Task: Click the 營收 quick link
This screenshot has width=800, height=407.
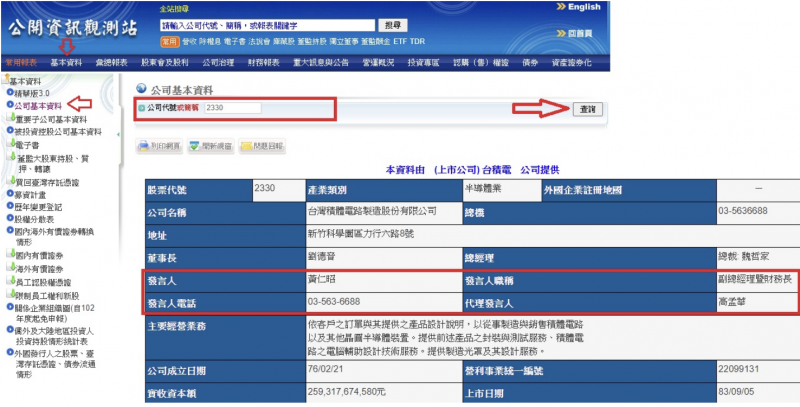Action: click(190, 41)
